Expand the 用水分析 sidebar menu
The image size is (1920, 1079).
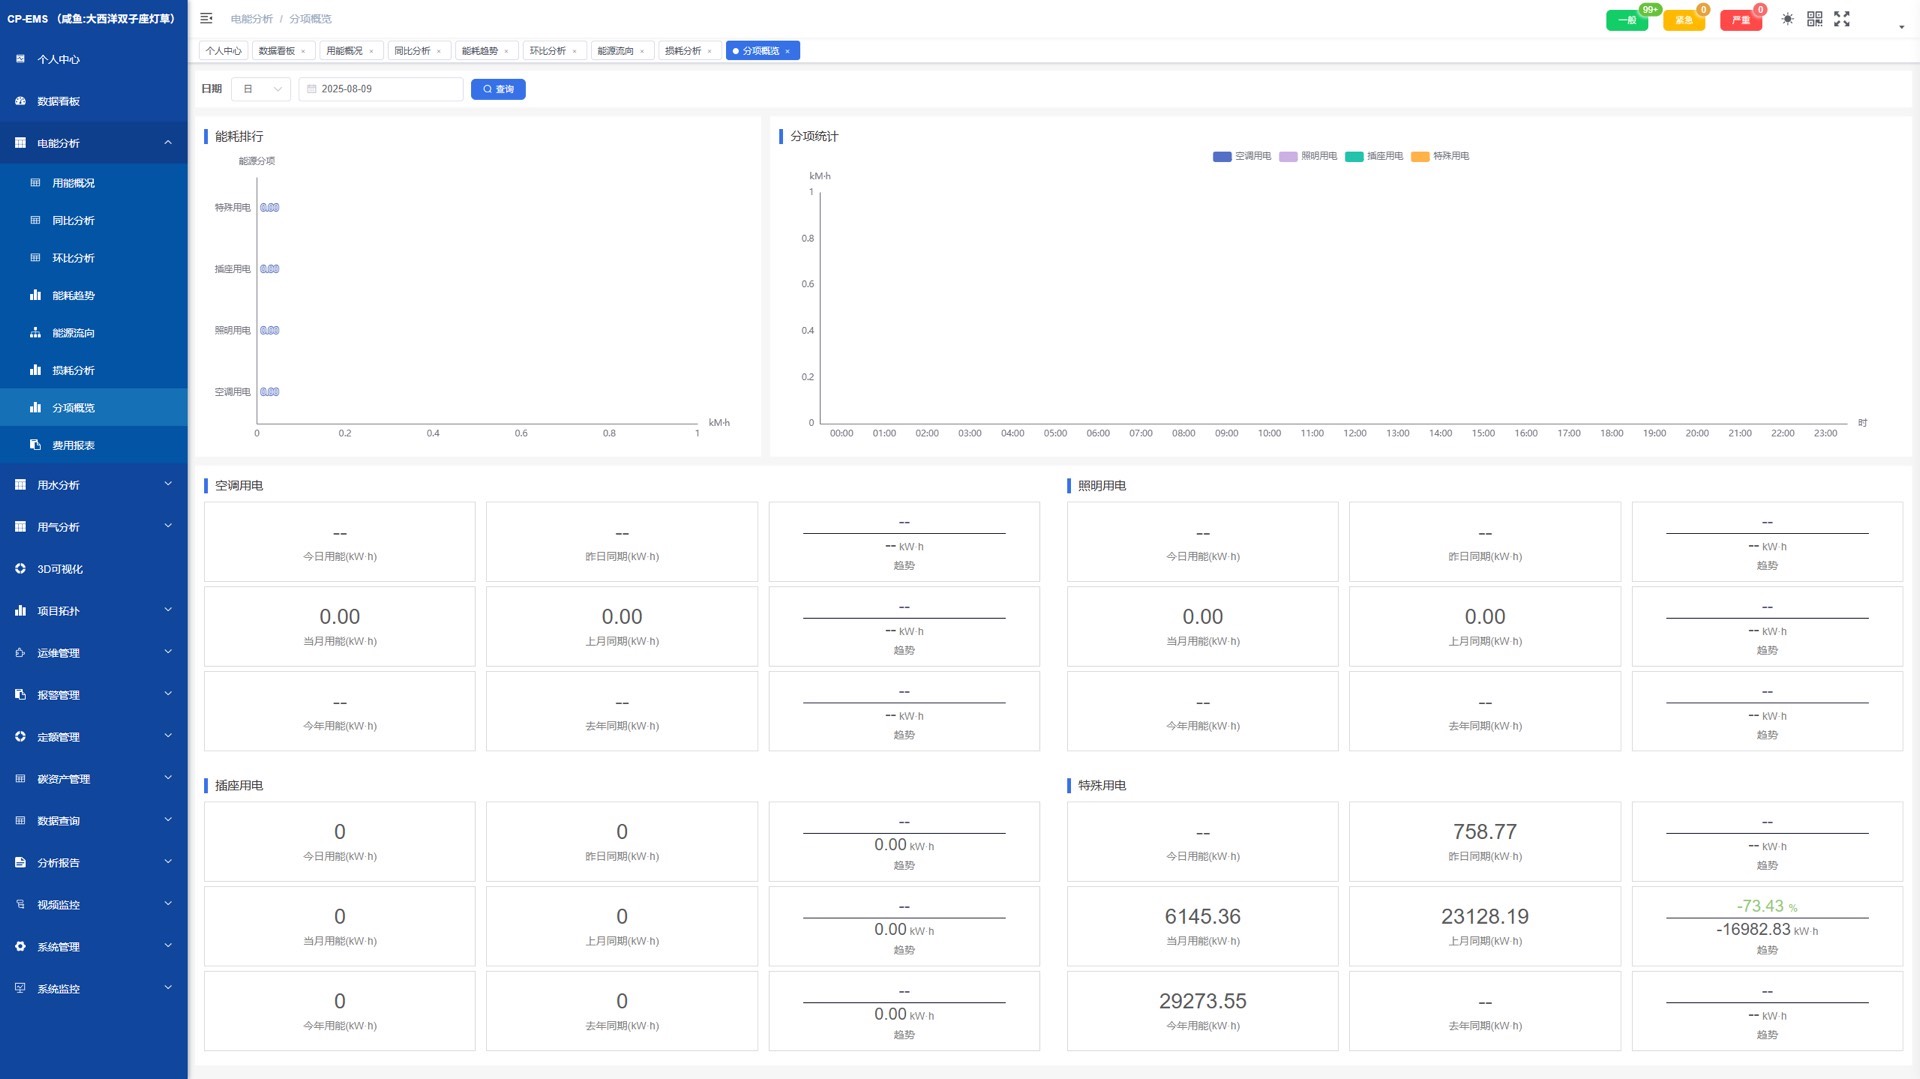(94, 485)
